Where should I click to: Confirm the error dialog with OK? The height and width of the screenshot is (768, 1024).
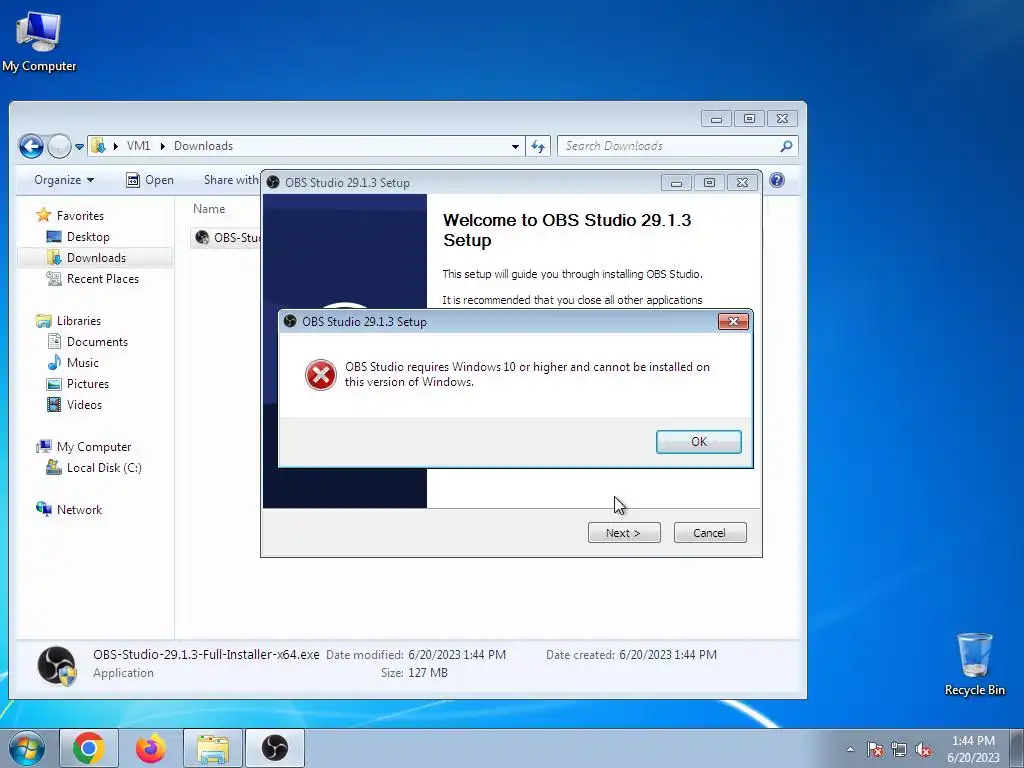(x=698, y=441)
